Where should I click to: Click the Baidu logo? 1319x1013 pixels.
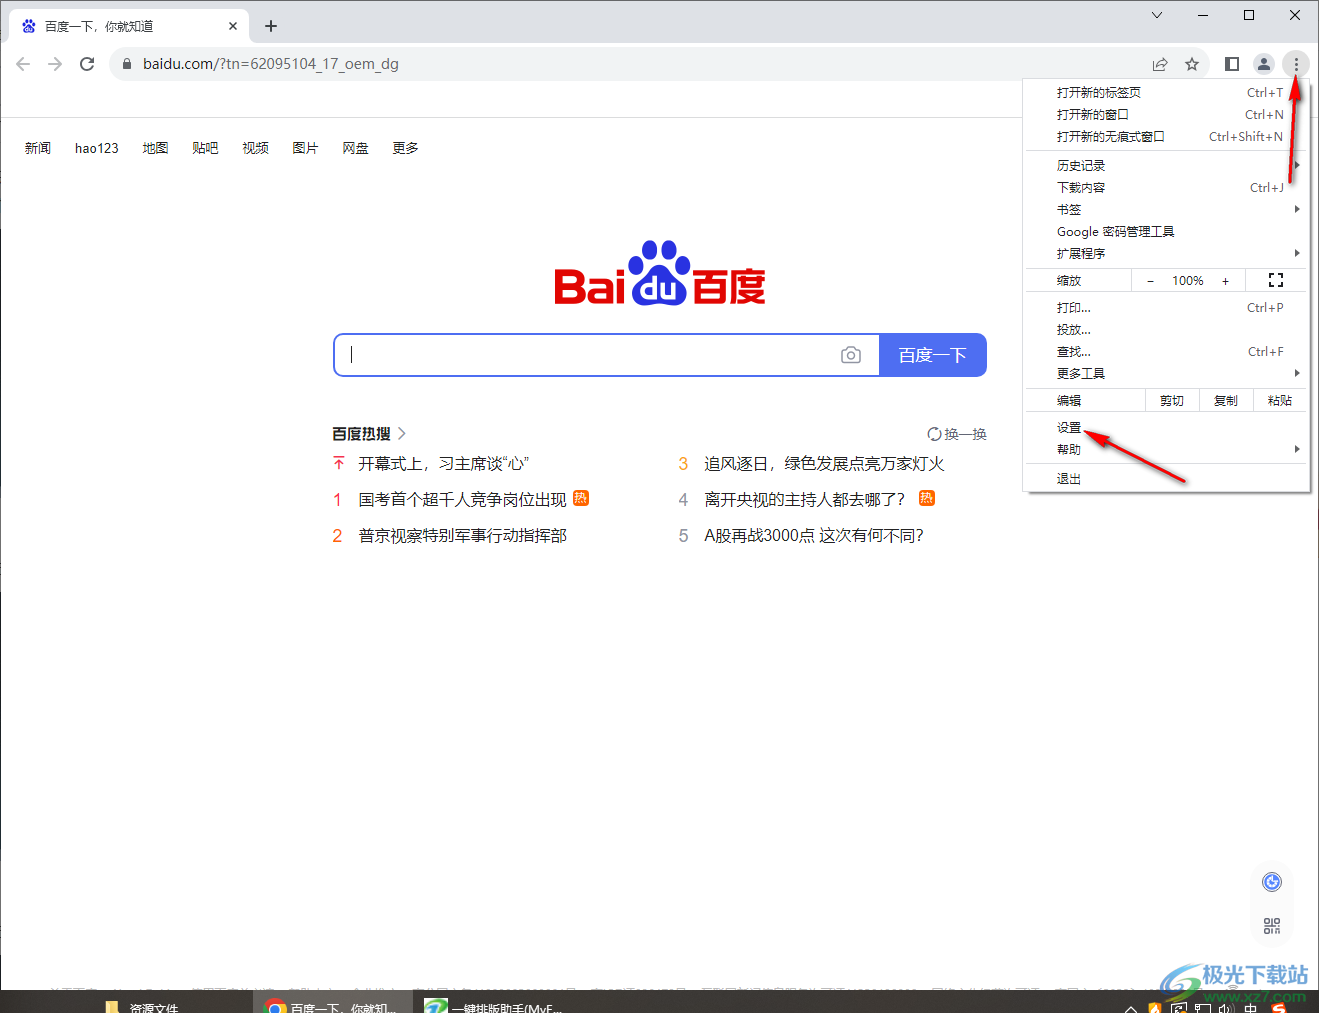click(x=660, y=273)
